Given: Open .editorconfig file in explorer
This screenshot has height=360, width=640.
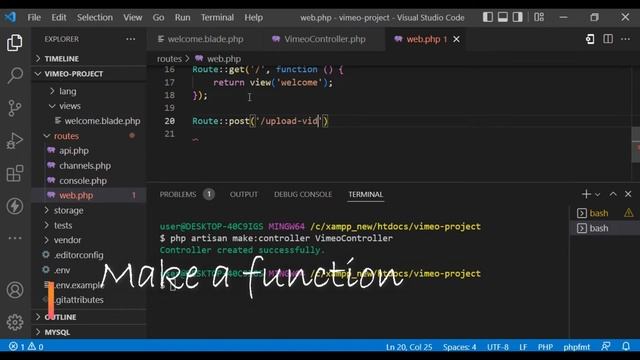Looking at the screenshot, I should point(89,255).
